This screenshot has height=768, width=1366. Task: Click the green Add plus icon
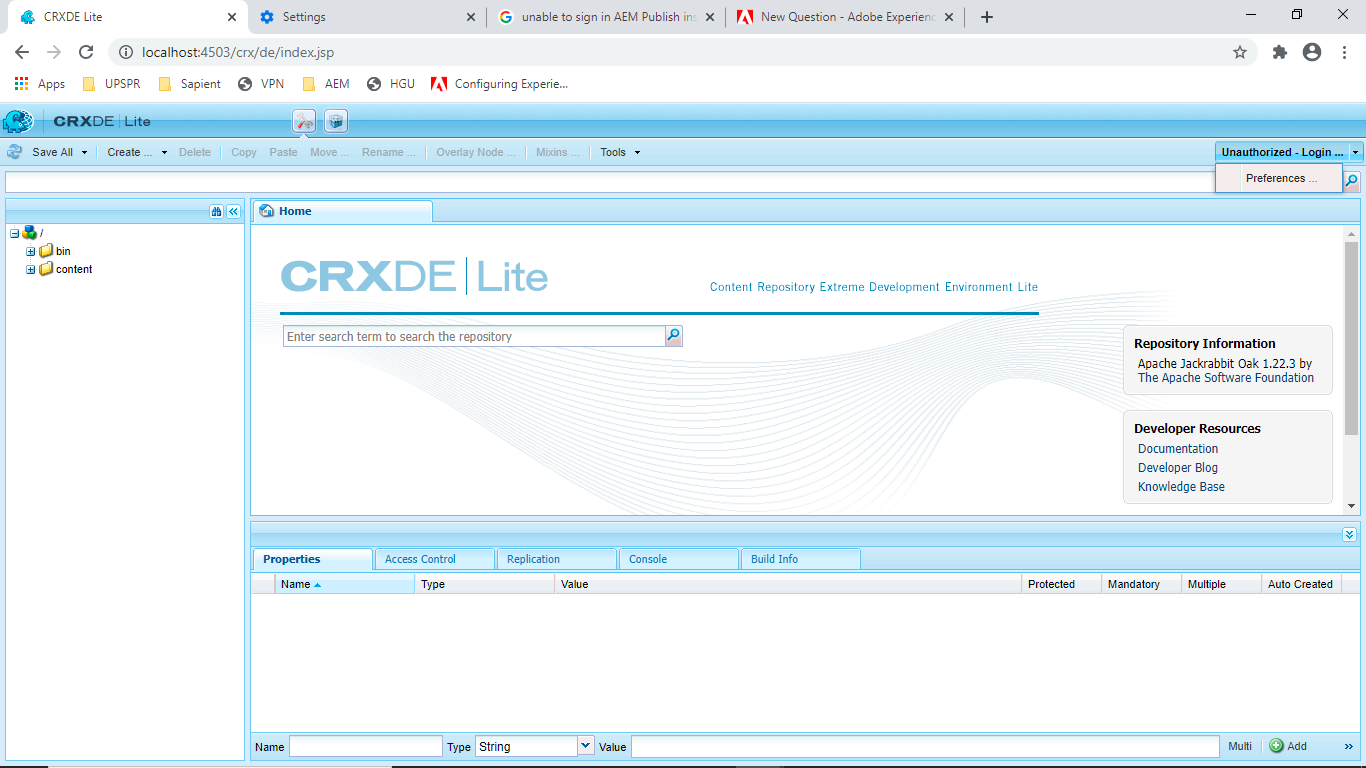click(1277, 746)
